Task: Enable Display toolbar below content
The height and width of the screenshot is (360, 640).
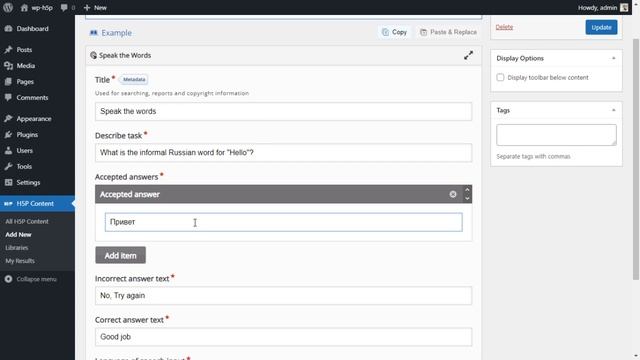Action: click(500, 78)
